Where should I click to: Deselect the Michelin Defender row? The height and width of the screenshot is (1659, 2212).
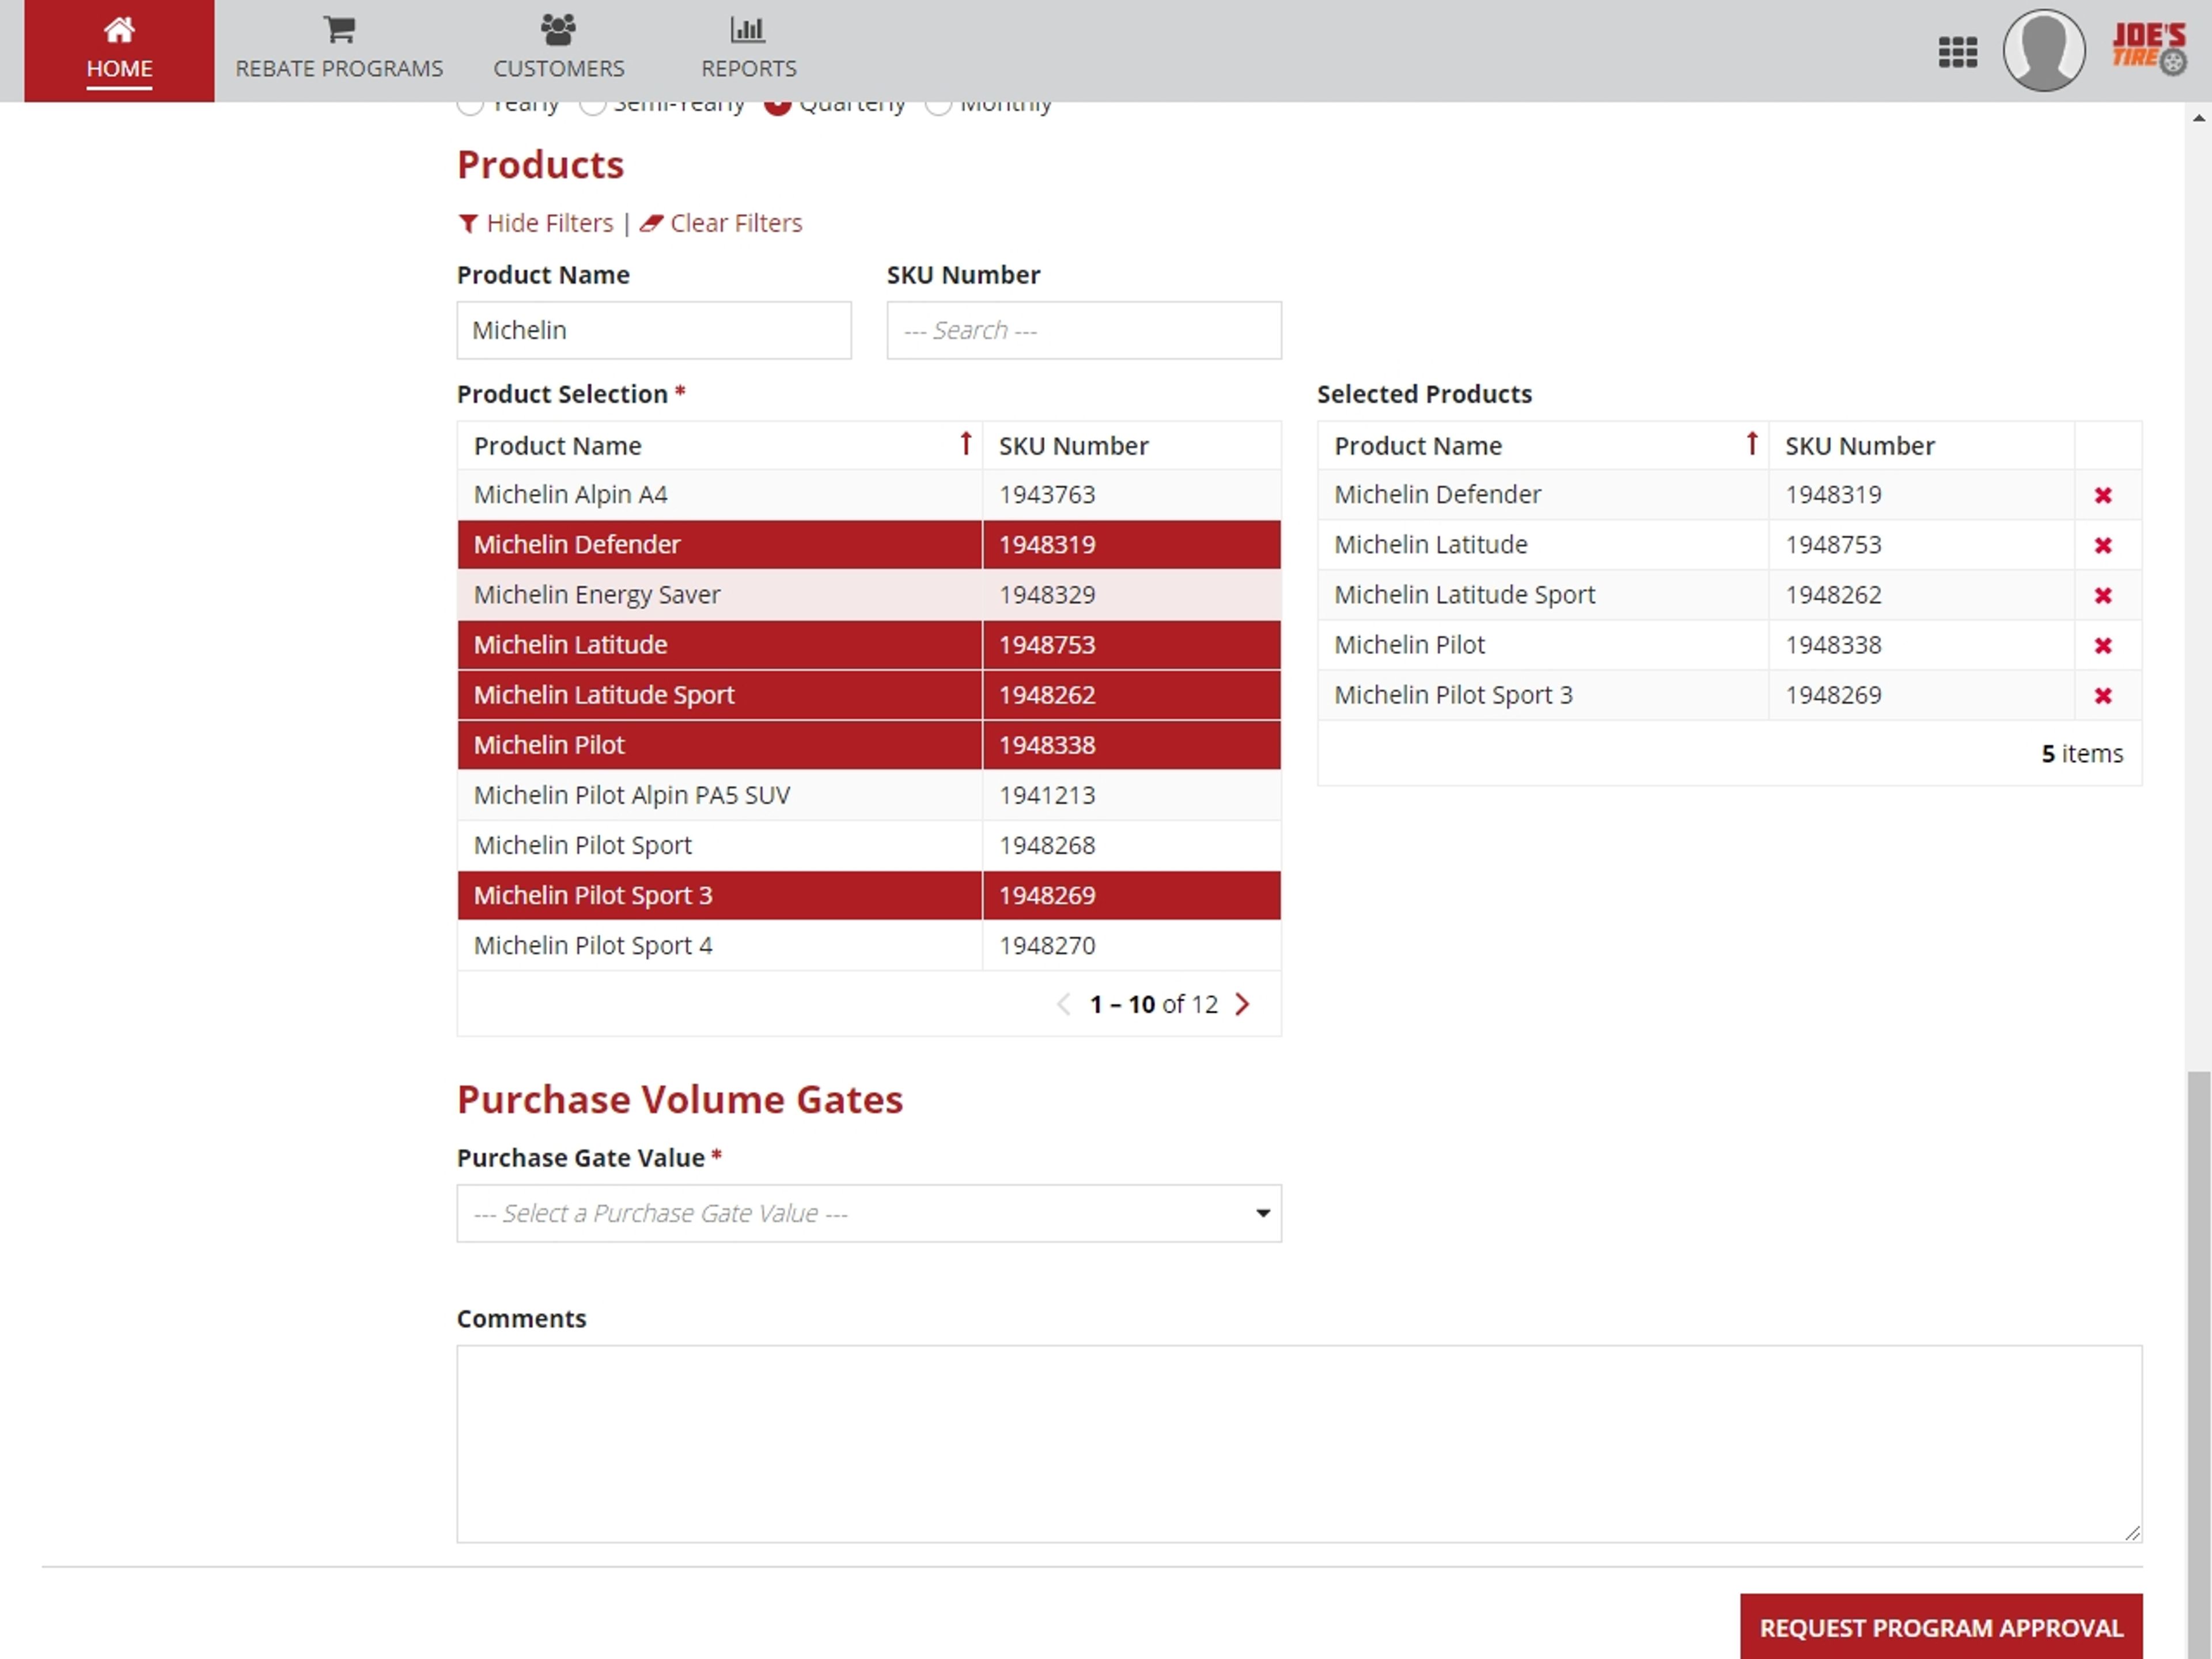point(869,545)
